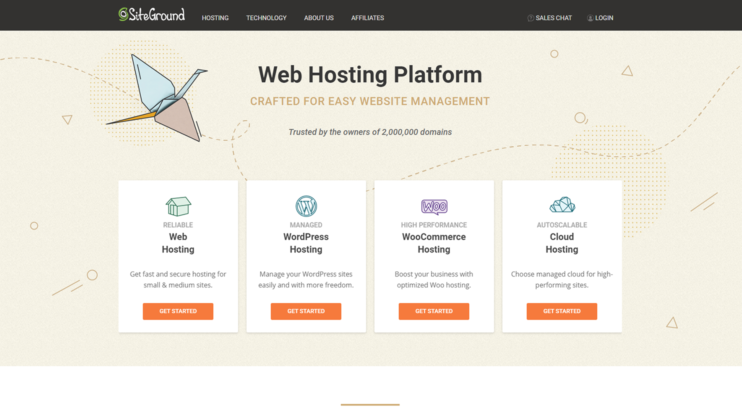742x416 pixels.
Task: Open the Technology menu
Action: [x=266, y=18]
